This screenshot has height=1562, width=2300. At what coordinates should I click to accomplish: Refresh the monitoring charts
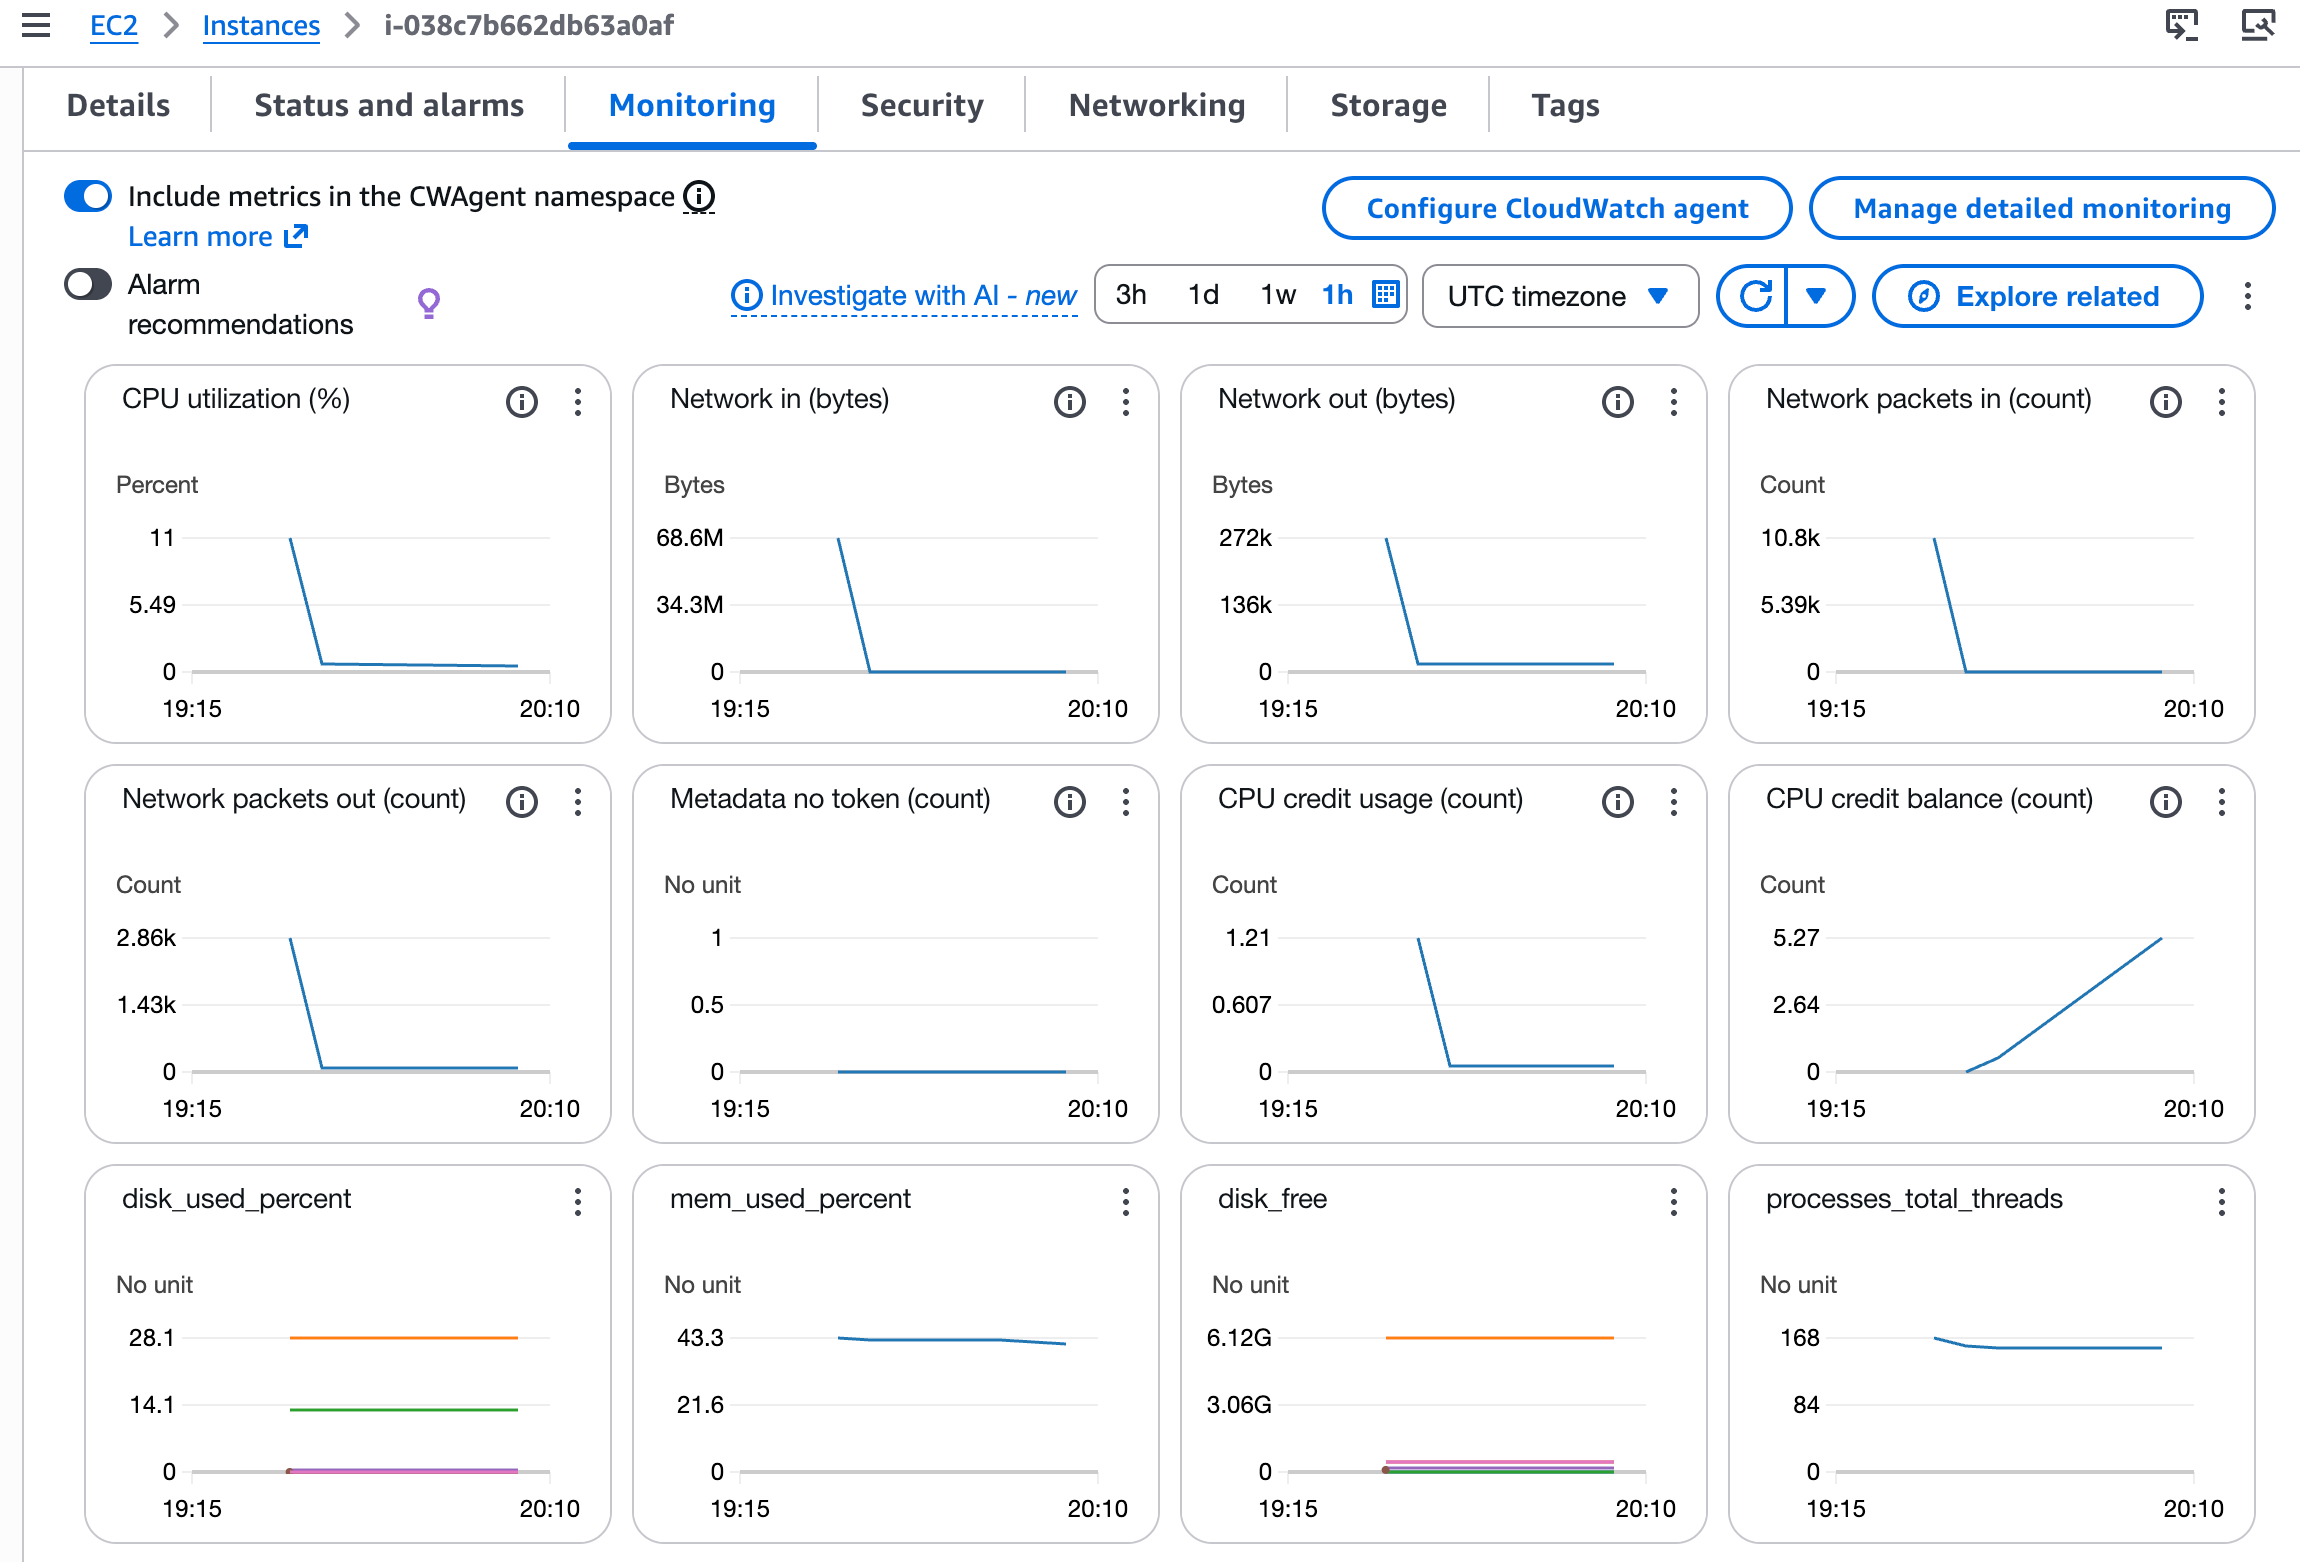pos(1756,296)
